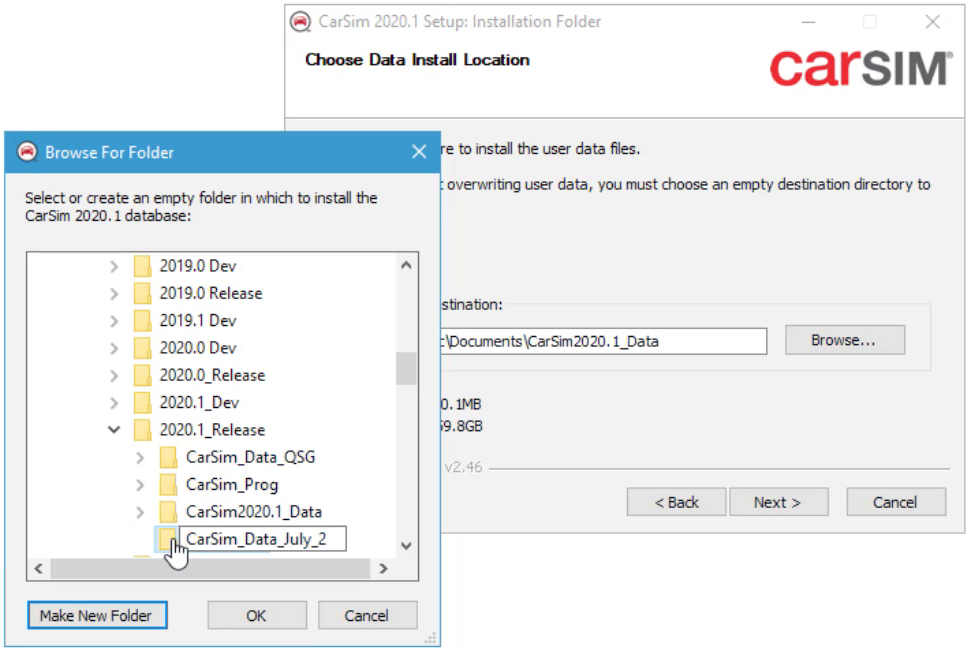Click the CarSim icon in Setup window title bar
Image resolution: width=971 pixels, height=650 pixels.
(300, 22)
